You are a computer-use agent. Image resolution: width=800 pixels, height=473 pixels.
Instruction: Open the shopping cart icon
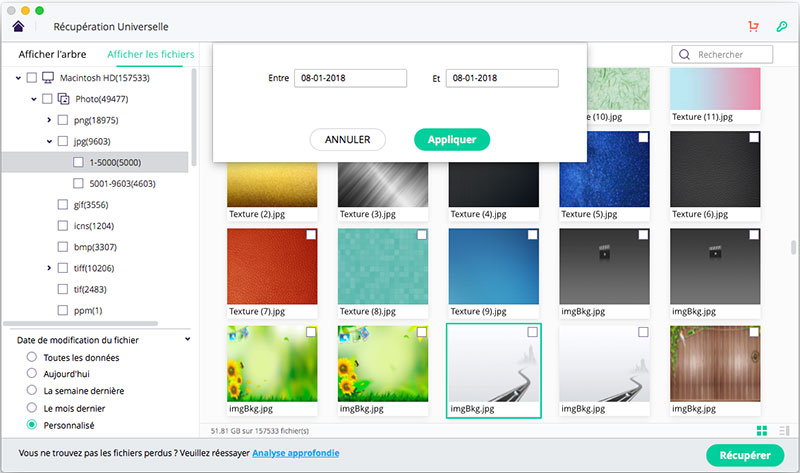pos(753,26)
